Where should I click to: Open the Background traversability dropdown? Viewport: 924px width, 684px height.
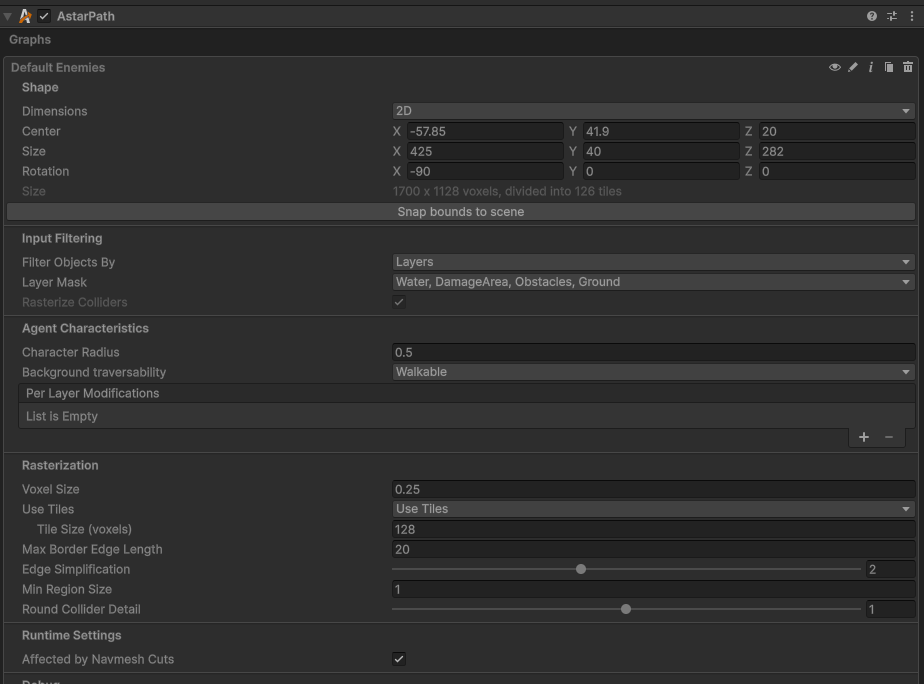tap(653, 372)
